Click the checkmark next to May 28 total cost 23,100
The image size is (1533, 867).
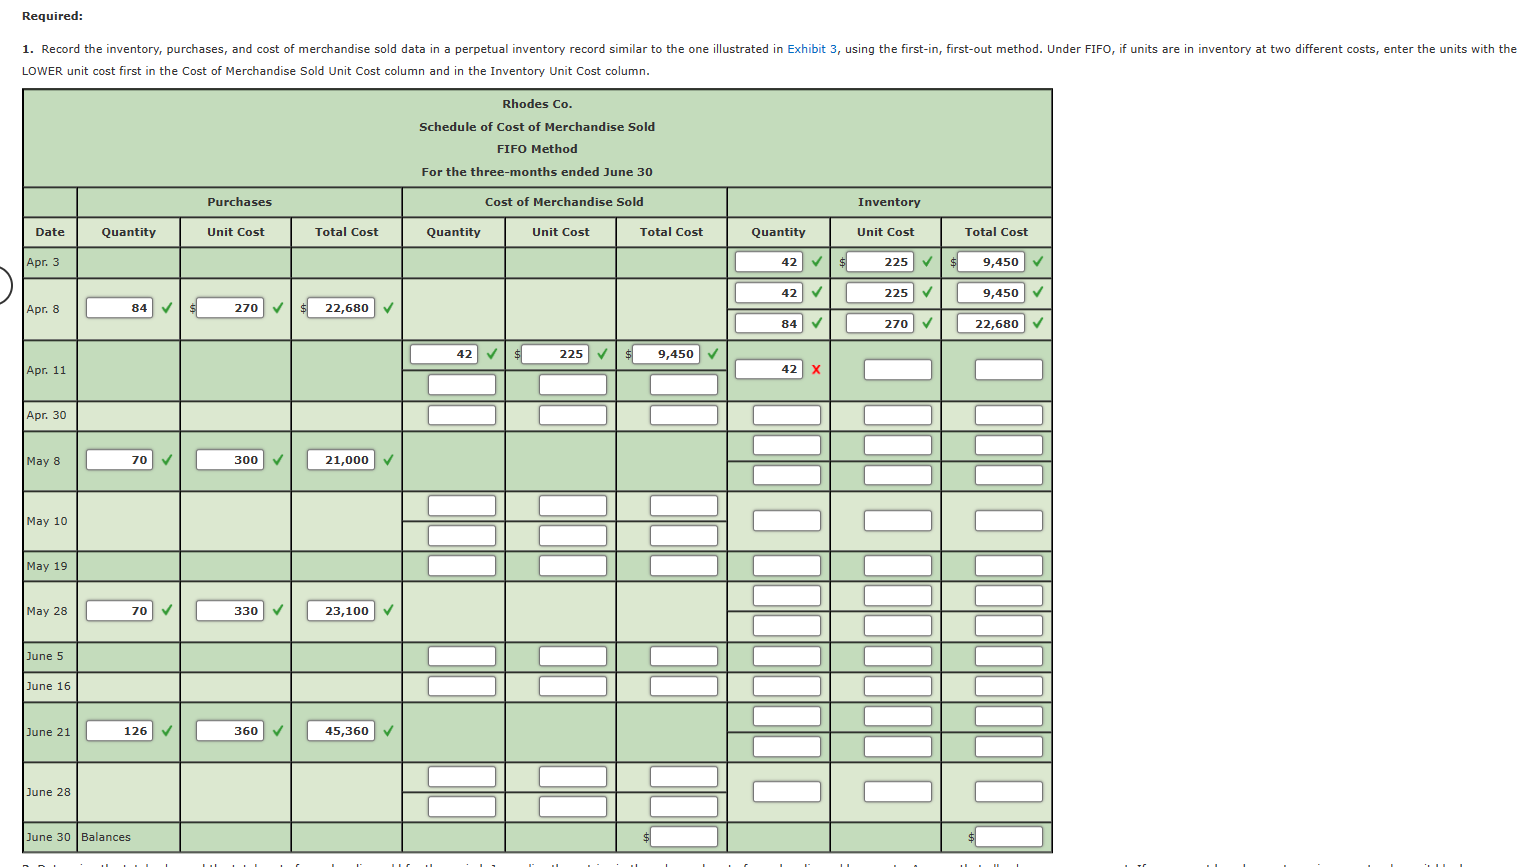click(389, 610)
